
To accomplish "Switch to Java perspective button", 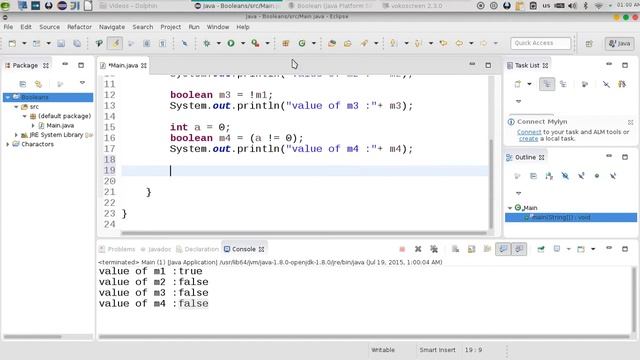I will [620, 43].
